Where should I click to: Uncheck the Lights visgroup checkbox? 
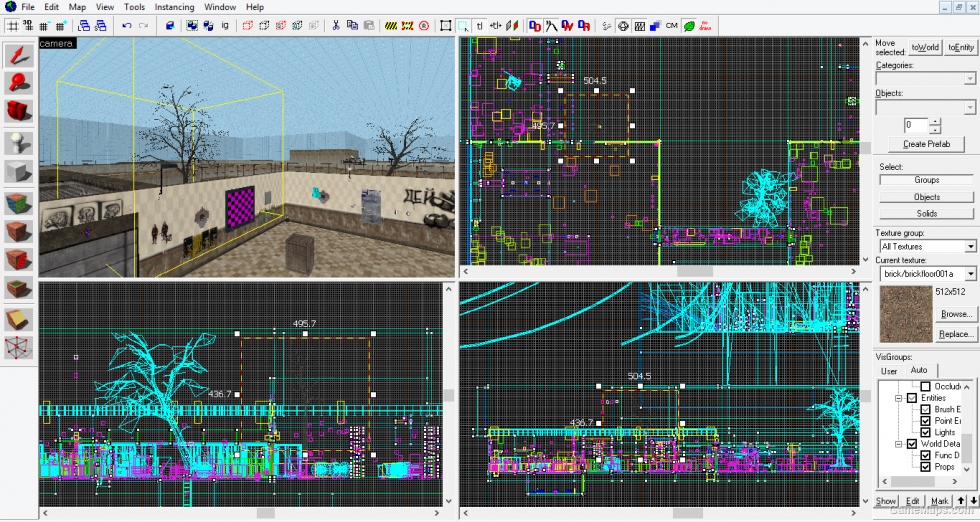pyautogui.click(x=926, y=432)
